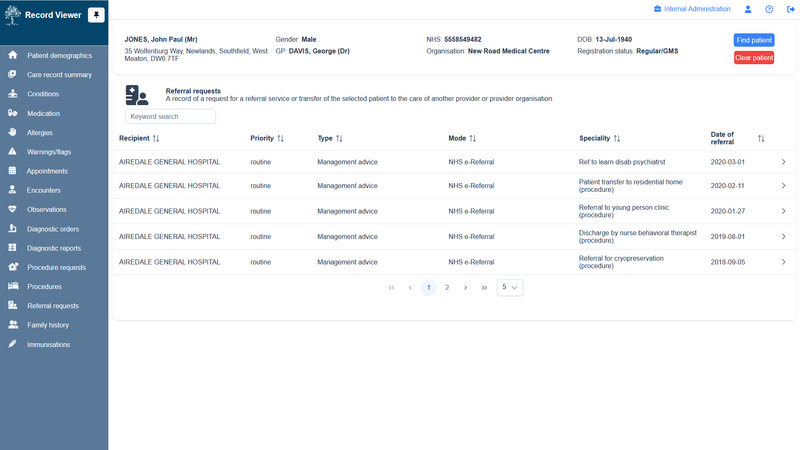Click the Find patient button
Image resolution: width=800 pixels, height=450 pixels.
(754, 40)
